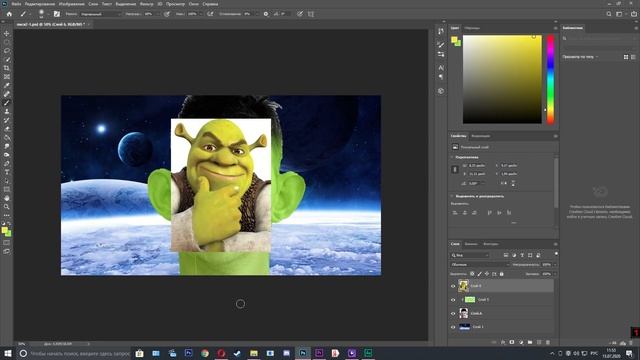Click the Home icon in options bar
640x360 pixels.
pyautogui.click(x=9, y=14)
